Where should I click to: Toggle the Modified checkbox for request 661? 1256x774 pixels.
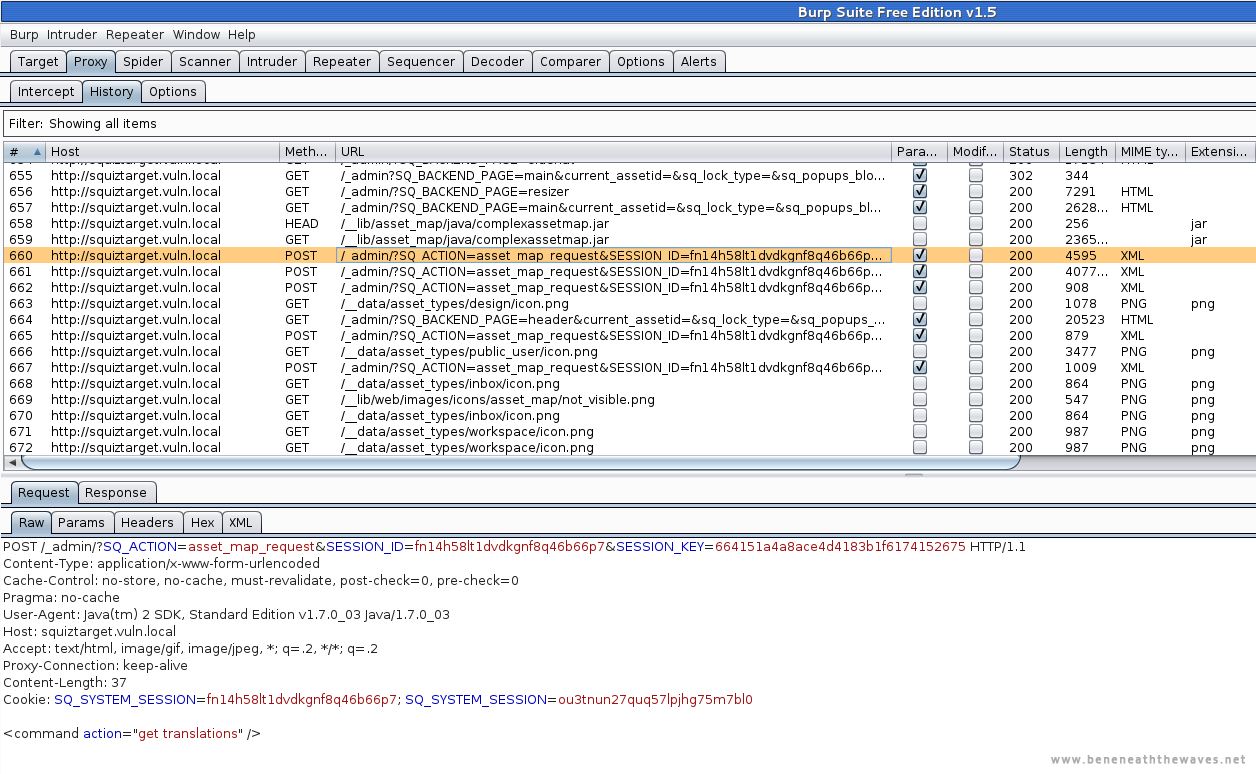click(976, 271)
